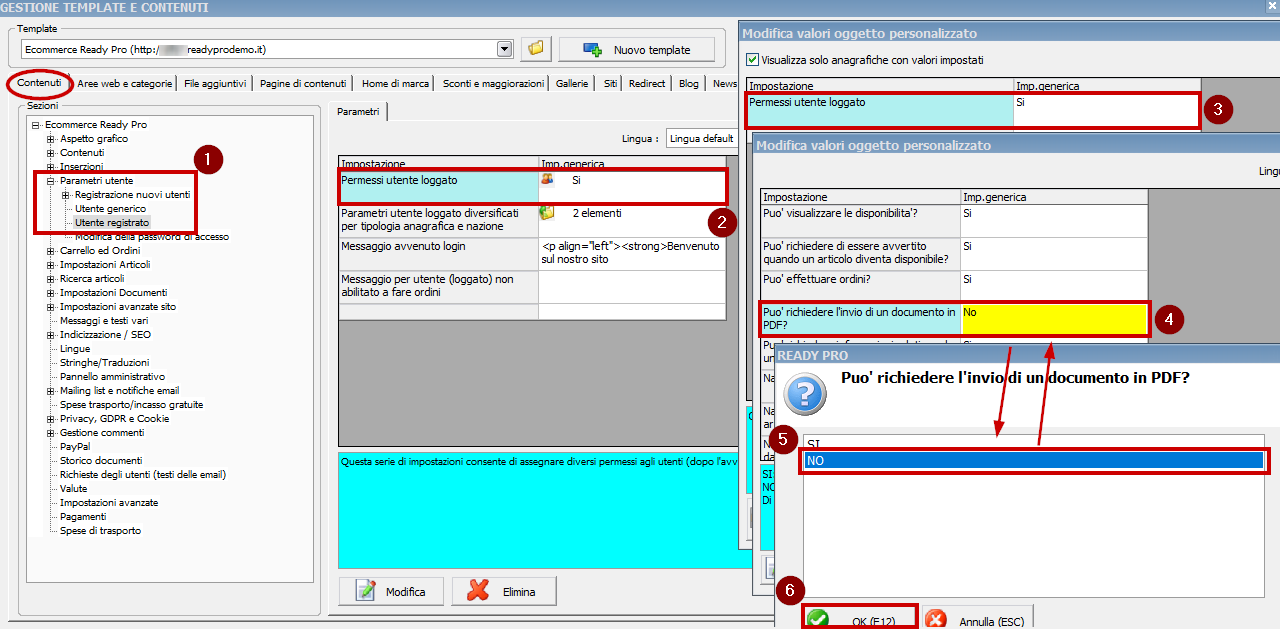Select 'Messaggi e testi vari' tree item
The width and height of the screenshot is (1280, 629).
tap(102, 321)
